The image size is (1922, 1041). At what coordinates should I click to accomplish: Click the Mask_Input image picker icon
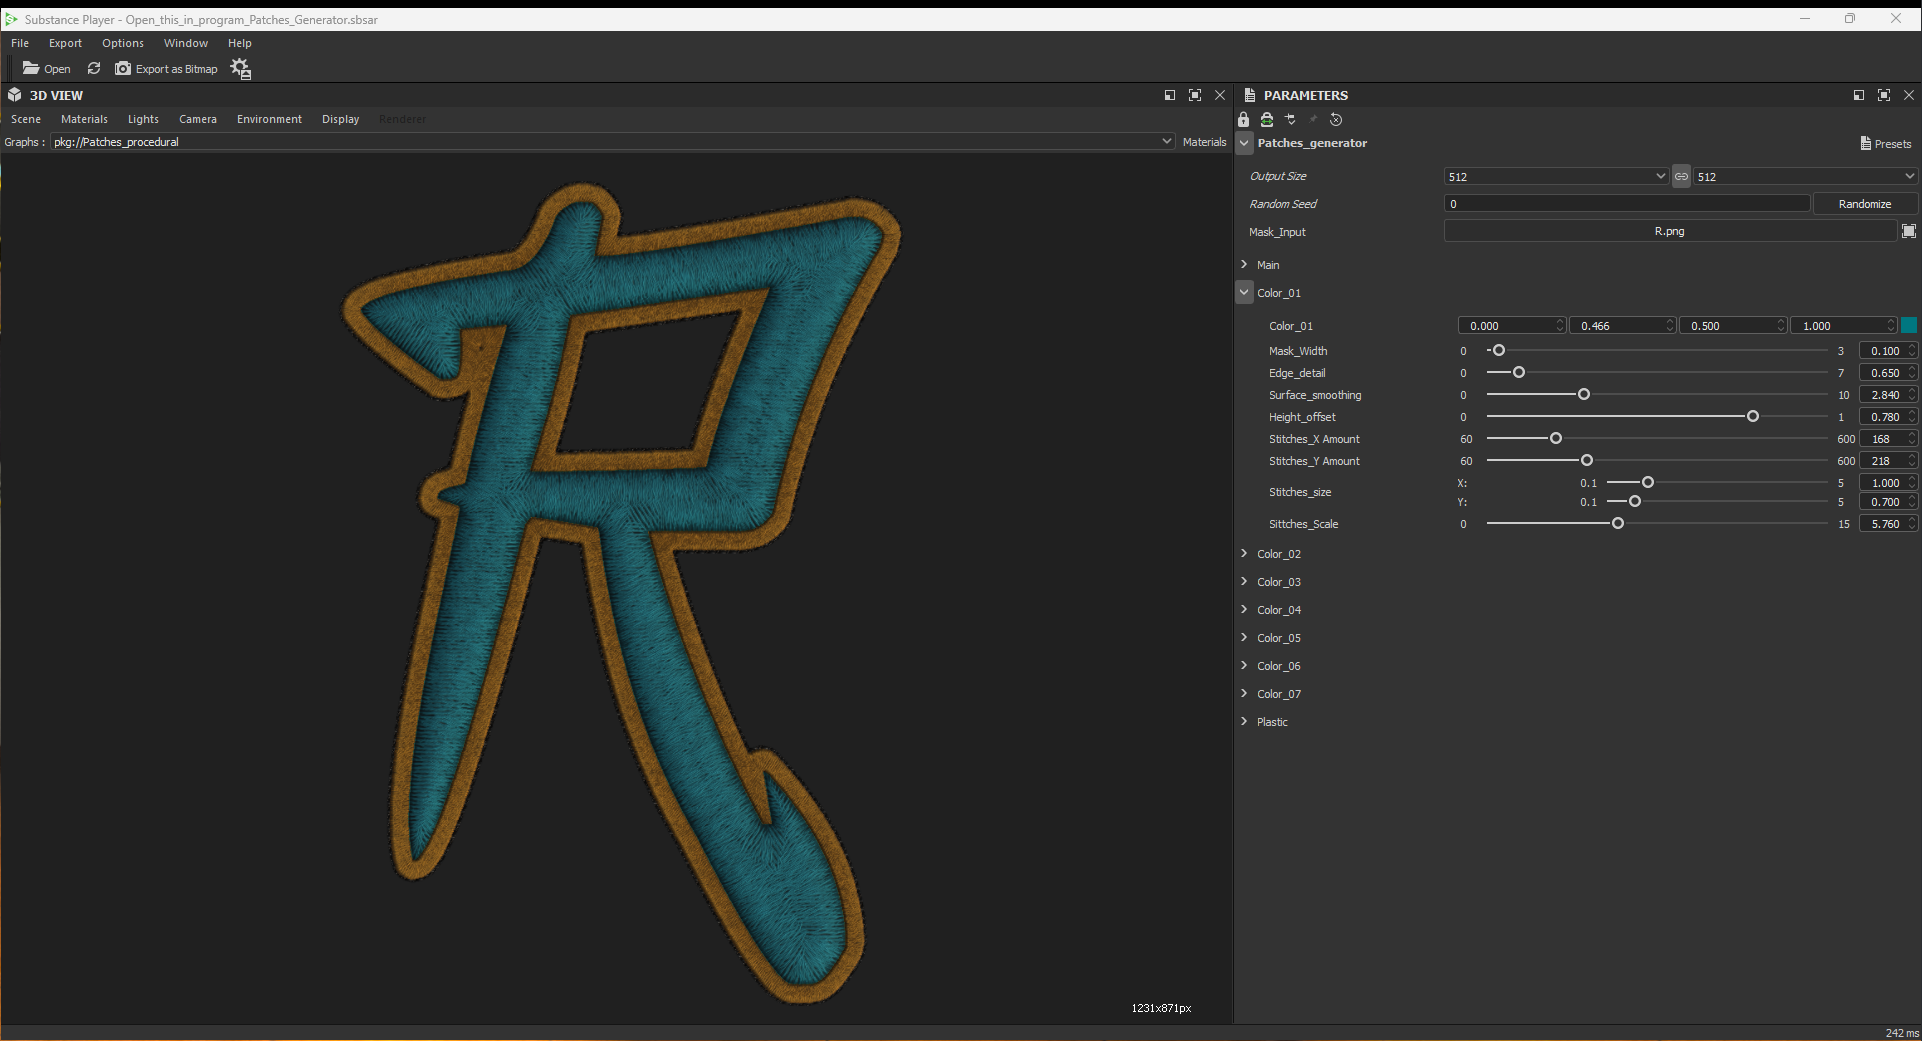point(1909,231)
